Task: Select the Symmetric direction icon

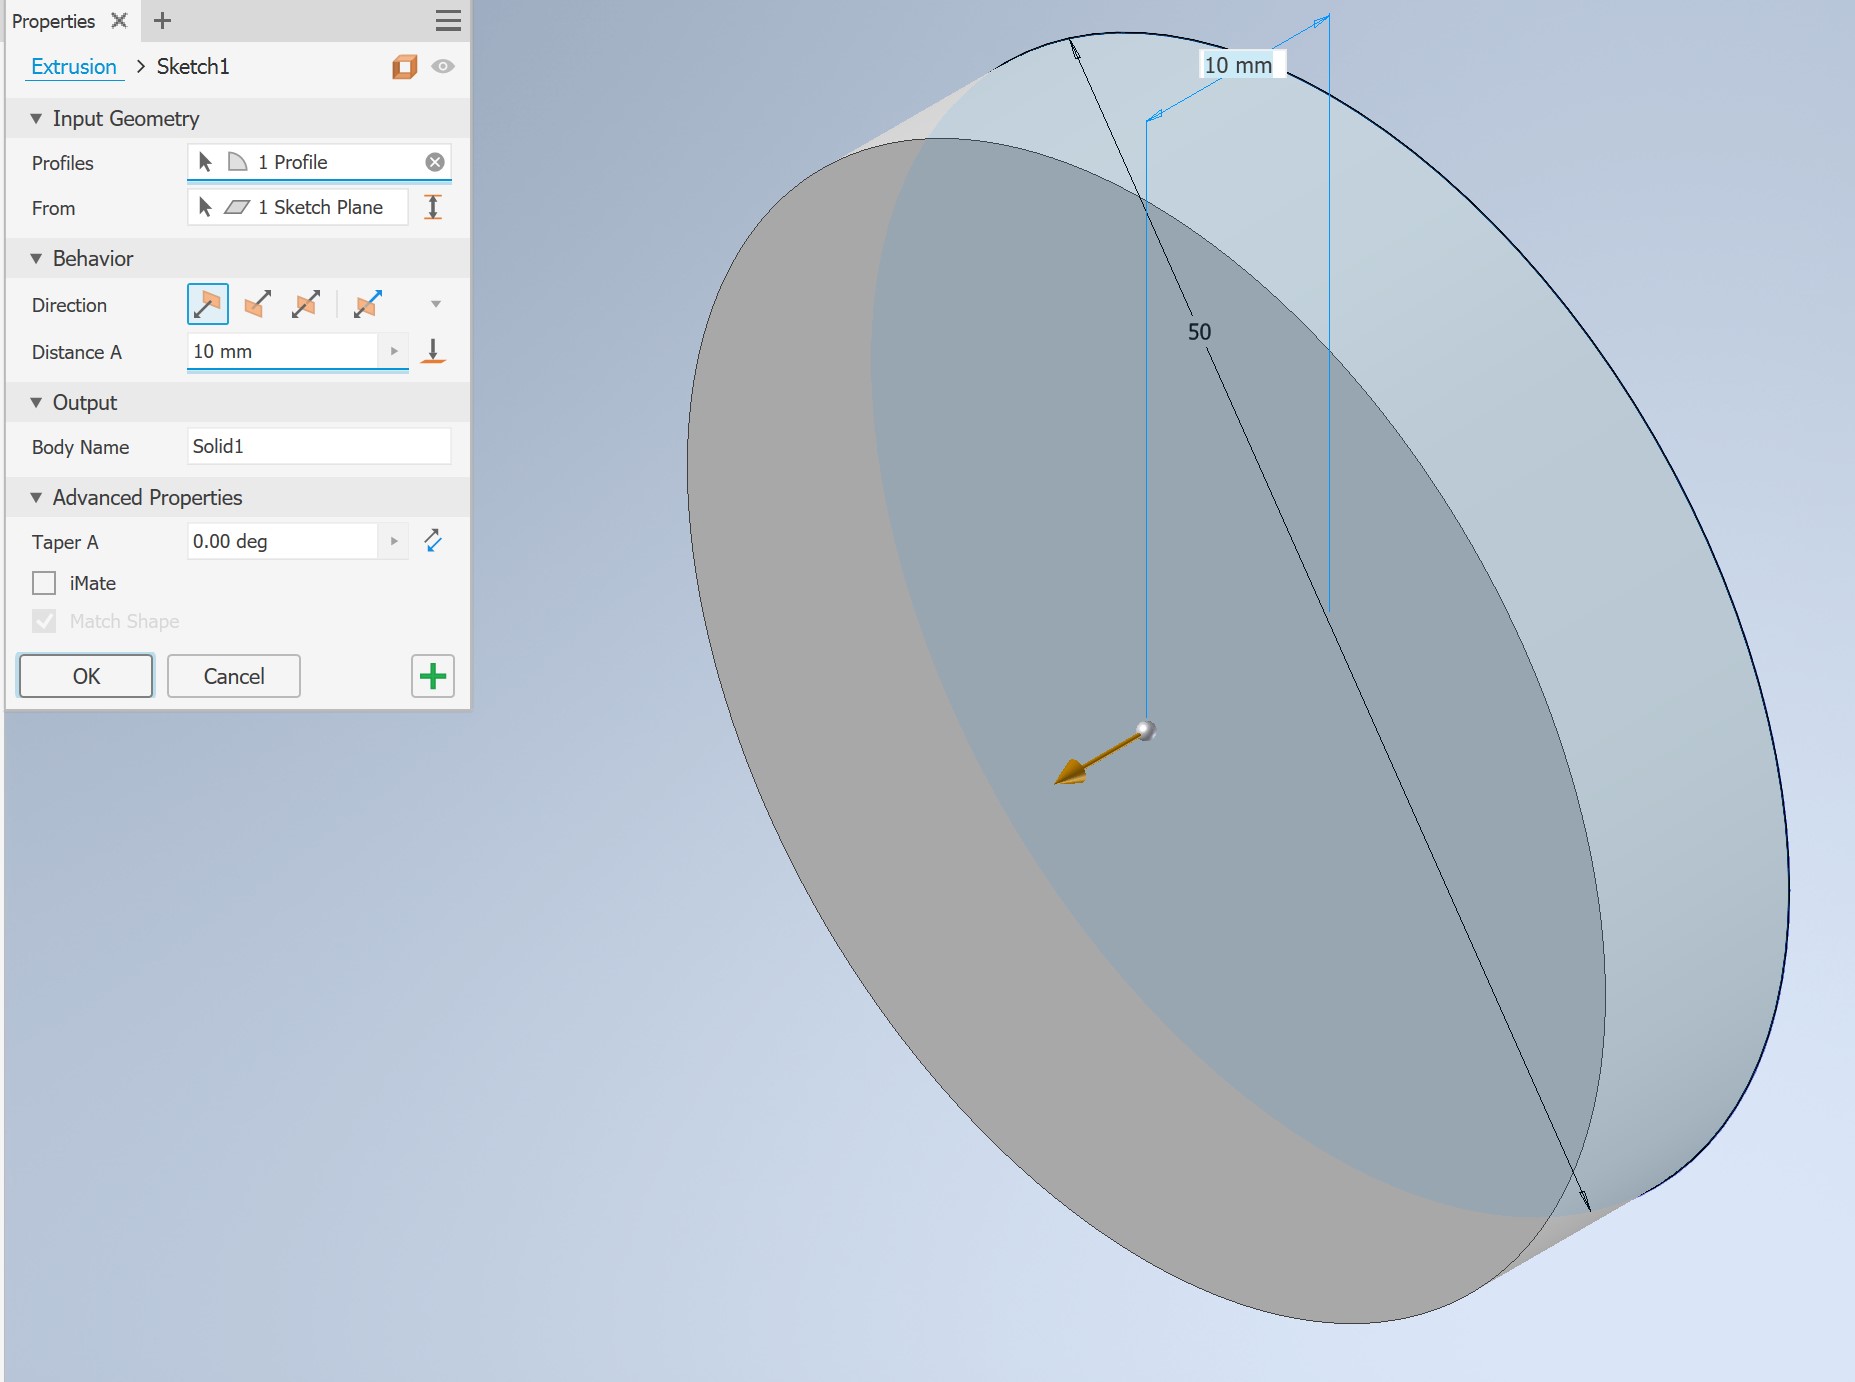Action: [x=305, y=304]
